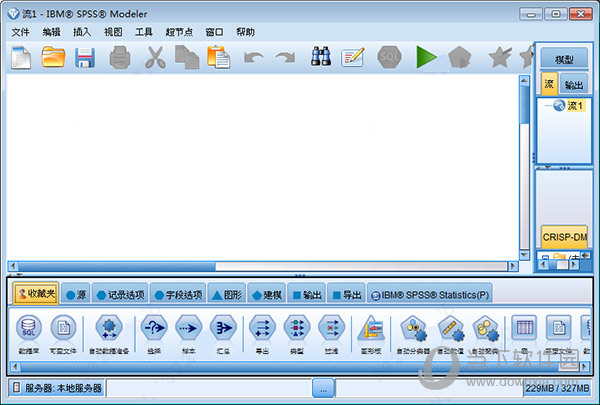Create a new stream with the blank page icon
The height and width of the screenshot is (405, 600).
pos(21,57)
